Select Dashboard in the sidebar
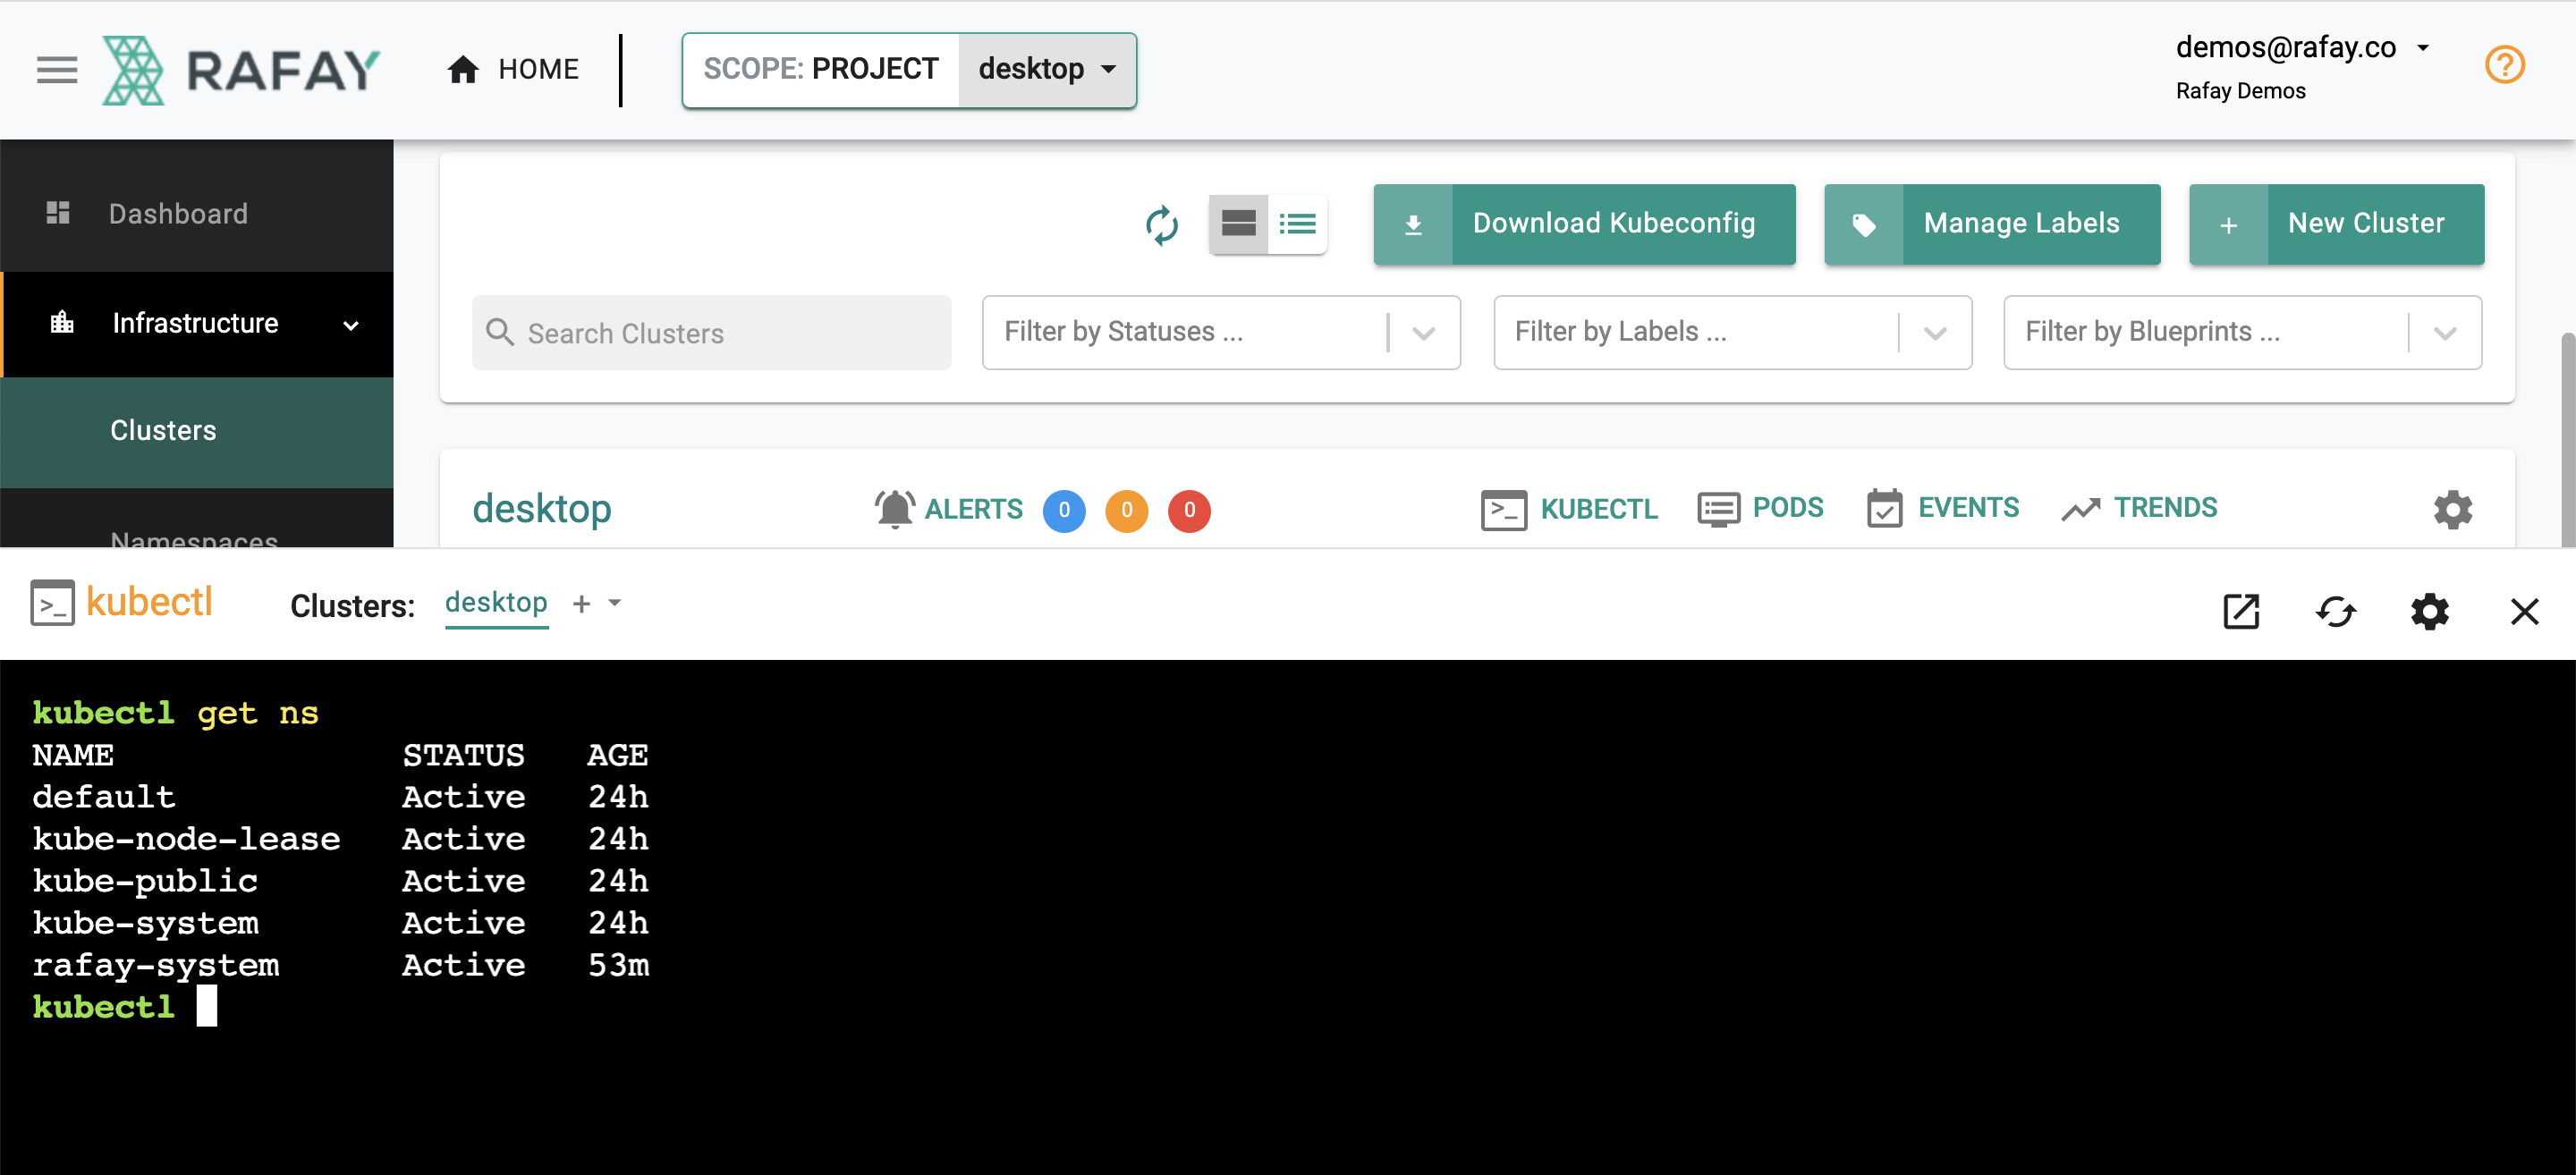The image size is (2576, 1175). click(197, 213)
